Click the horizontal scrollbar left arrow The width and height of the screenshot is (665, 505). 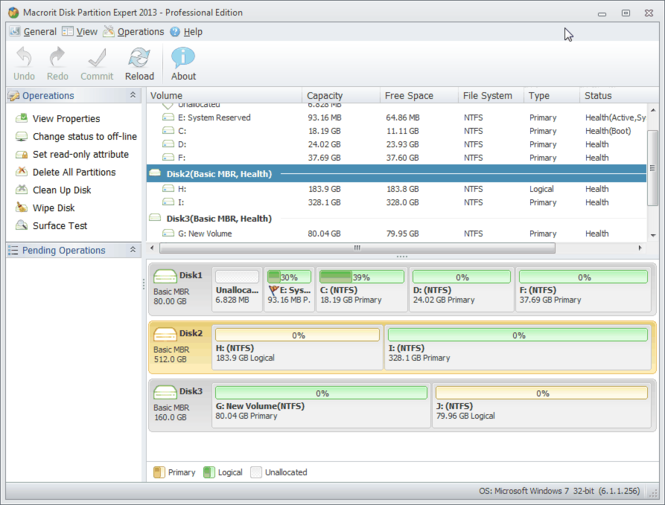point(152,248)
